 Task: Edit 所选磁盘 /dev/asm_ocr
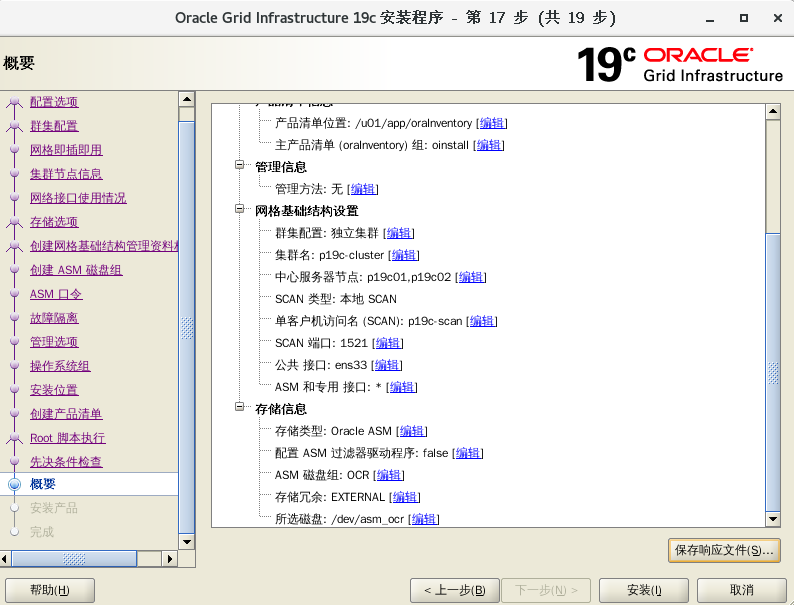[424, 519]
